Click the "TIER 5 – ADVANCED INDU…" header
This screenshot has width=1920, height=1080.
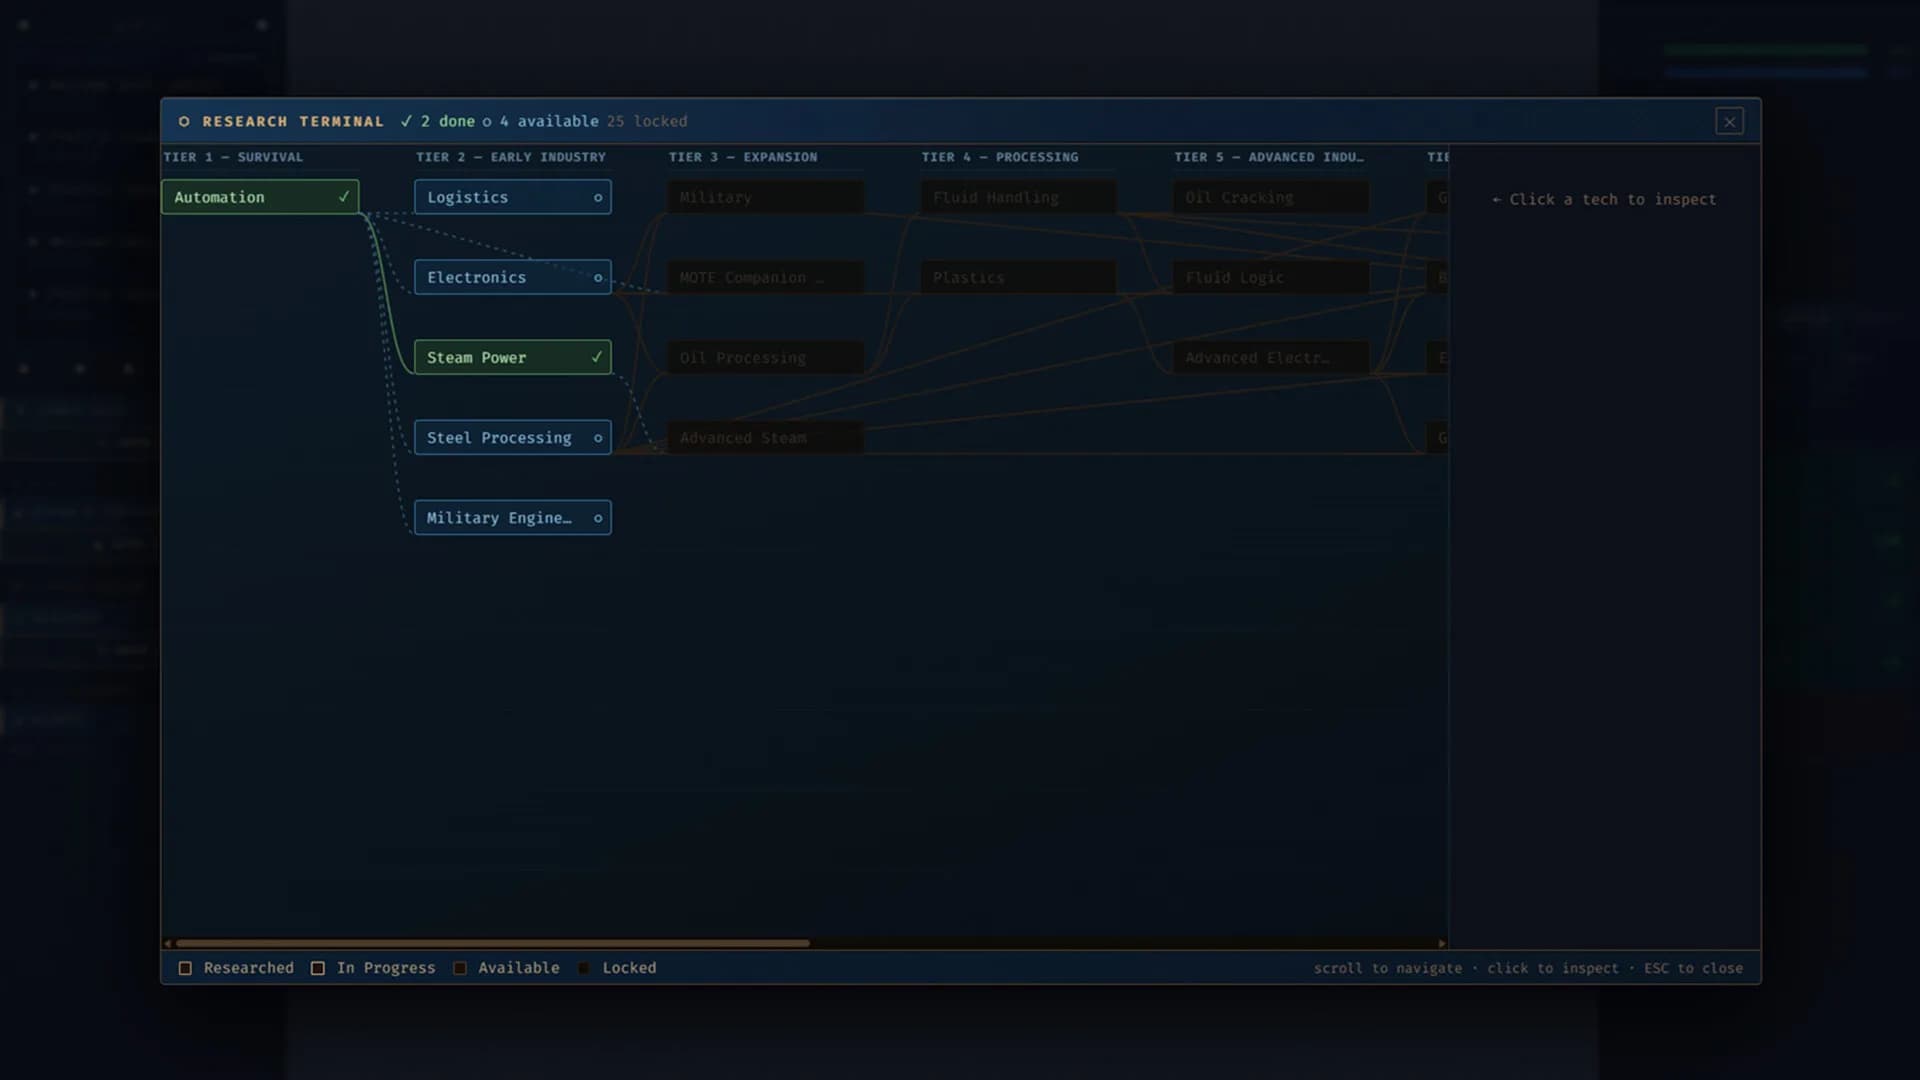tap(1269, 157)
